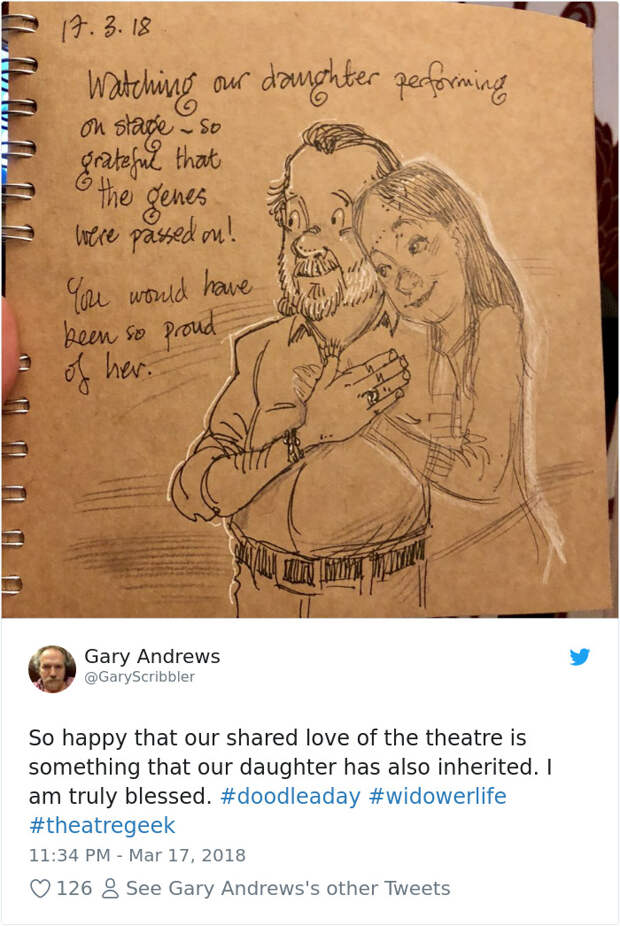Open Gary Andrews's profile avatar photo

52,669
